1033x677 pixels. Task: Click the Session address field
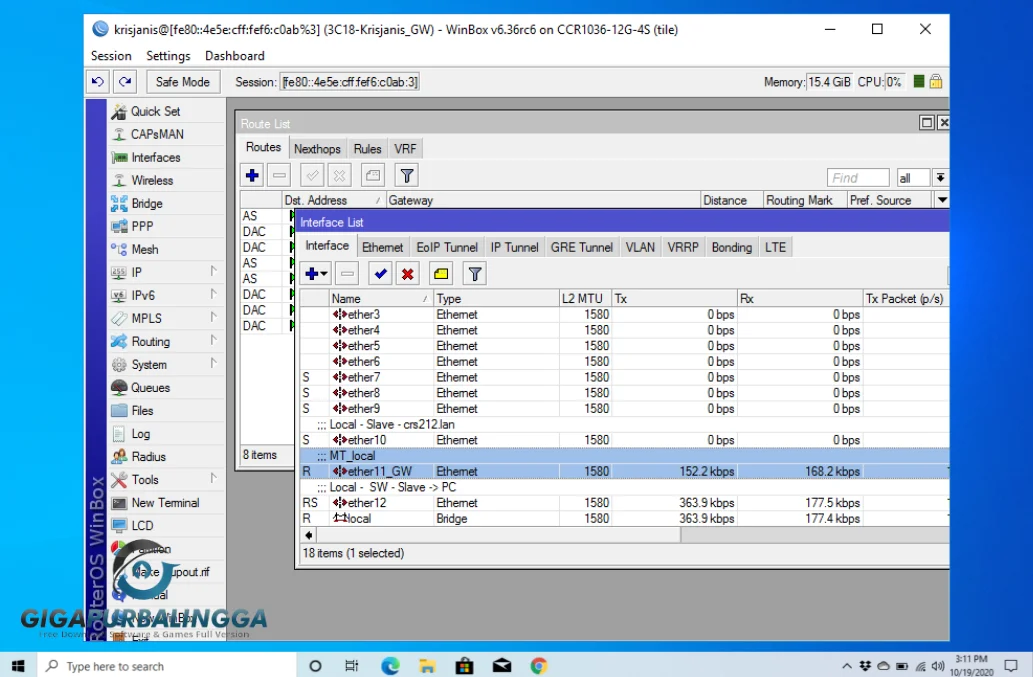point(349,82)
